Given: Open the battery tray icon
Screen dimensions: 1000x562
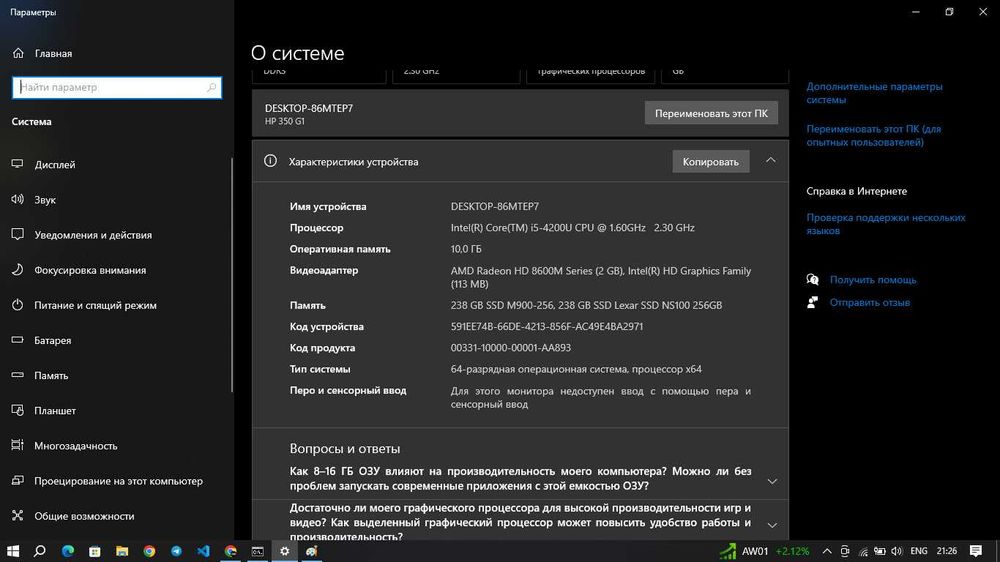Looking at the screenshot, I should [879, 551].
